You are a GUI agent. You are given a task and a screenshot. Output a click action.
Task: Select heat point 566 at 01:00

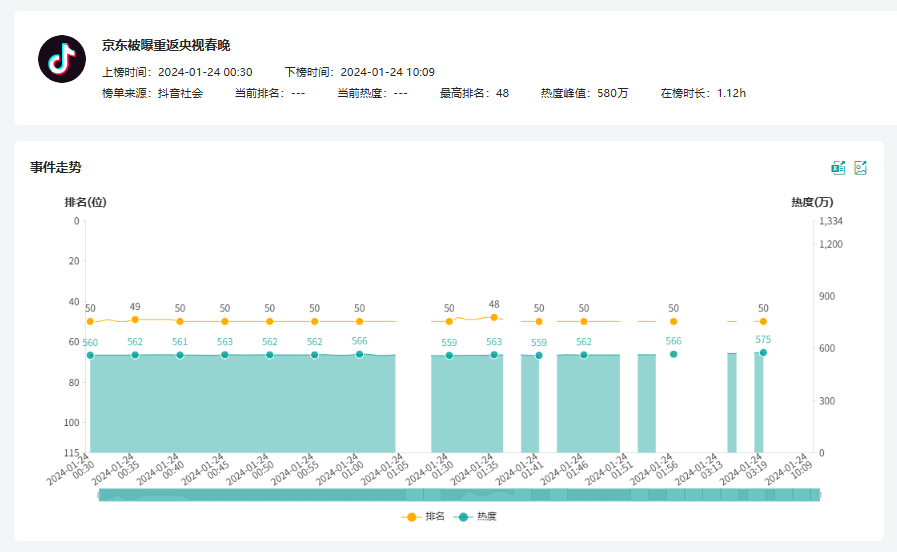pyautogui.click(x=359, y=355)
